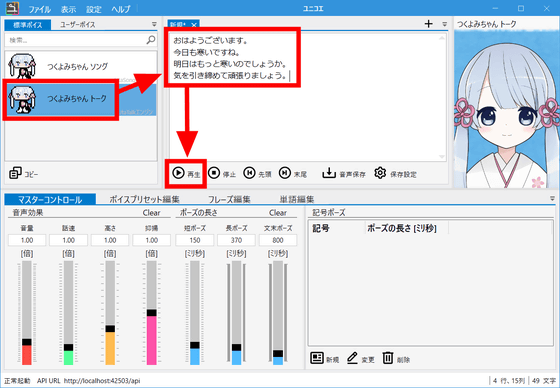Select つくよみちゃん トーク voice
This screenshot has height=388, width=560.
coord(81,99)
